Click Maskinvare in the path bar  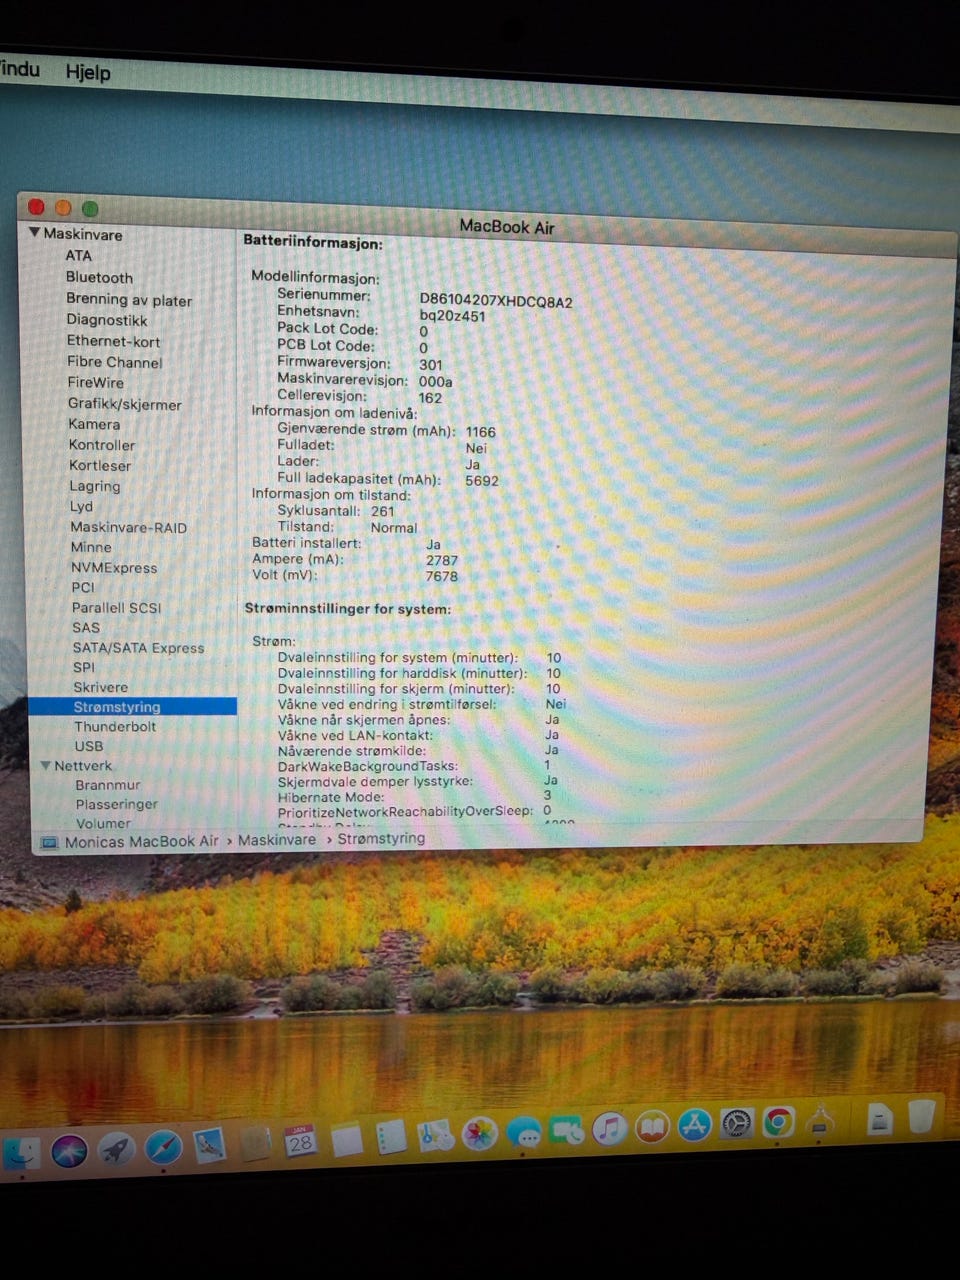[x=277, y=840]
